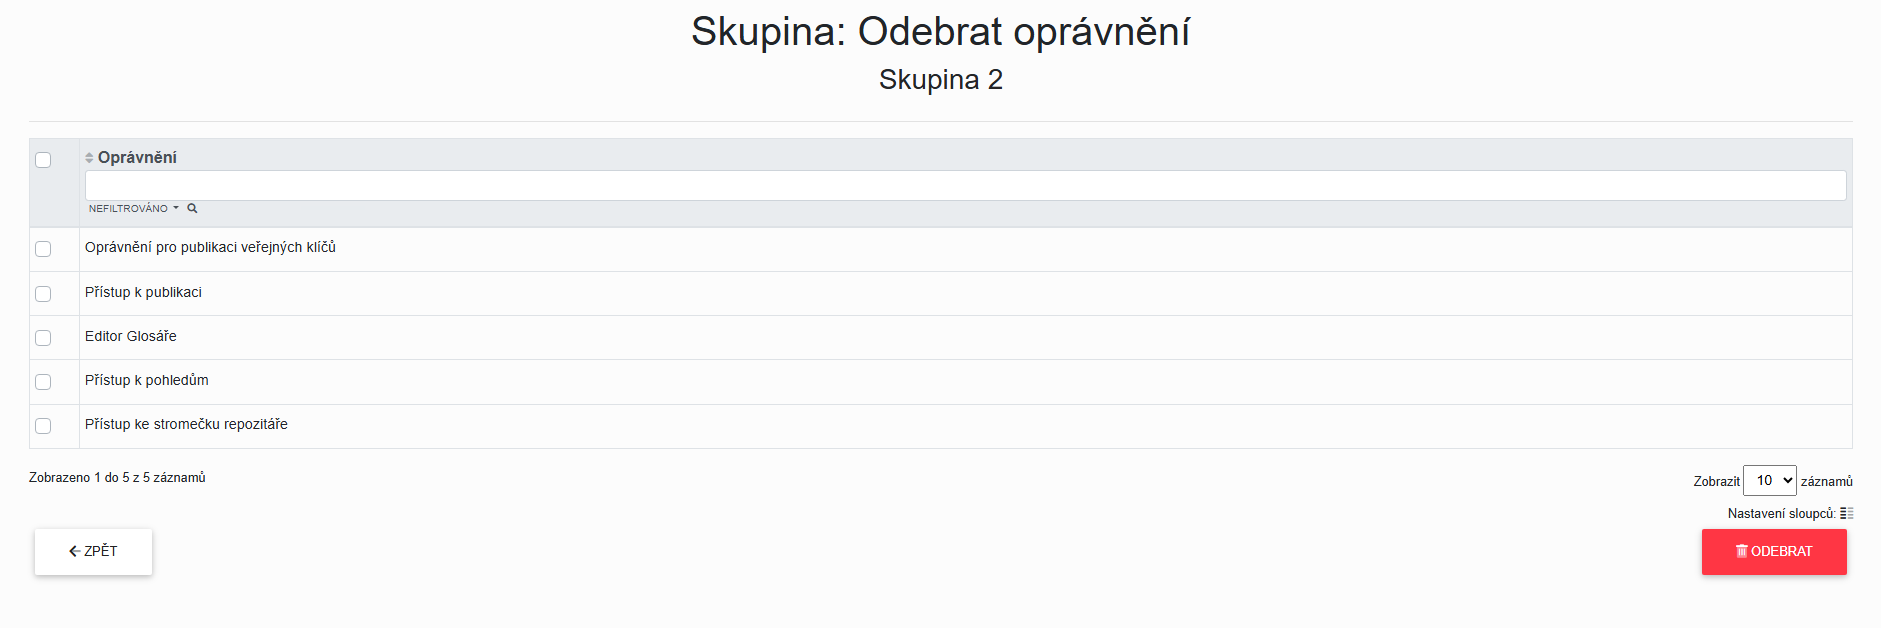This screenshot has height=628, width=1881.
Task: Open column settings icon next to Nastavení sloupců
Action: click(x=1846, y=513)
